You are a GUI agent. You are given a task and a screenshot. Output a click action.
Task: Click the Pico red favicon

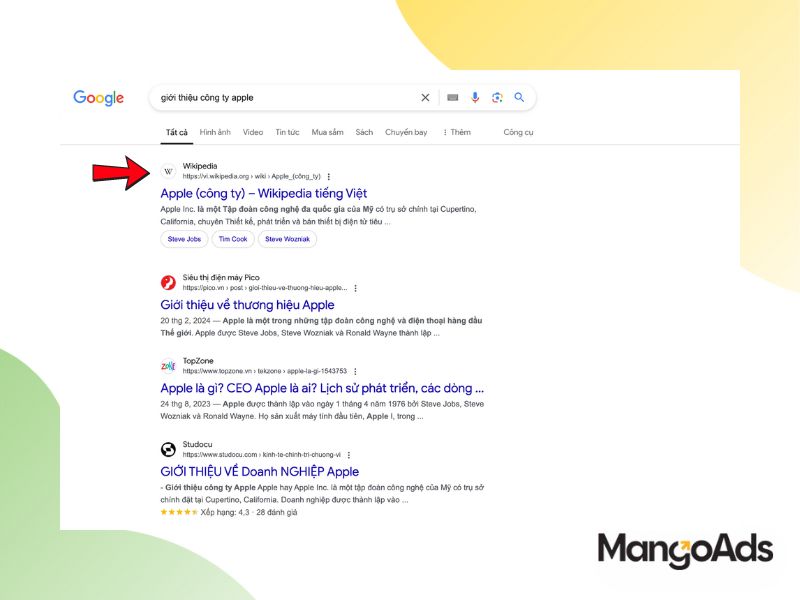[x=168, y=283]
